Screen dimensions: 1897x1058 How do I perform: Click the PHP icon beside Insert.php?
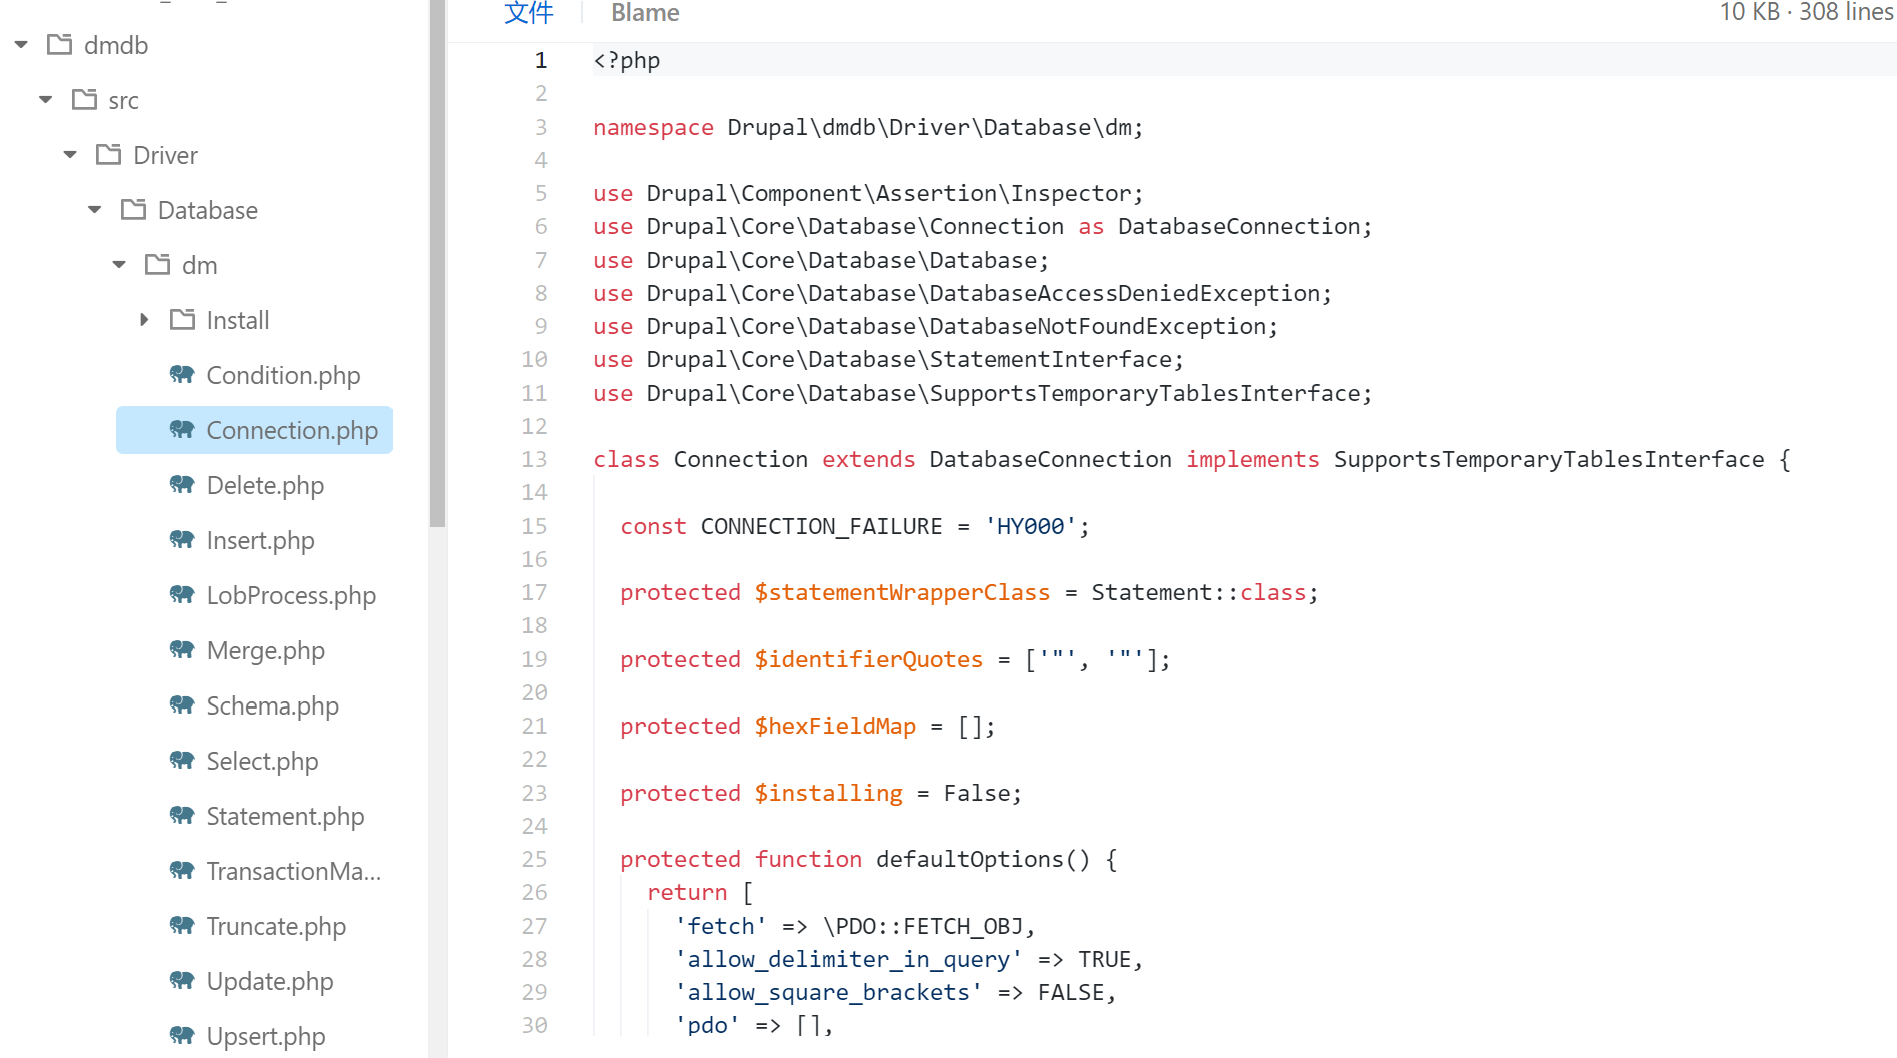(182, 540)
